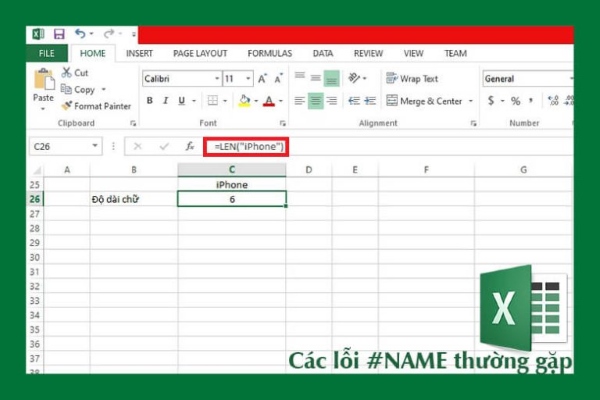Click the Undo arrow icon
The height and width of the screenshot is (400, 600).
coord(79,34)
